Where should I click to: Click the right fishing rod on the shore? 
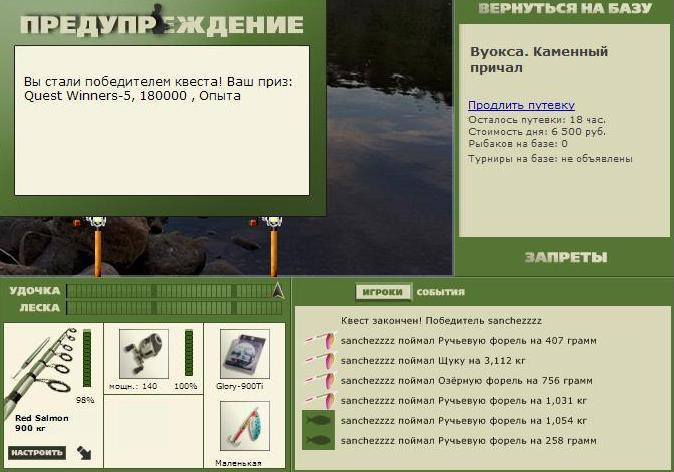click(273, 247)
